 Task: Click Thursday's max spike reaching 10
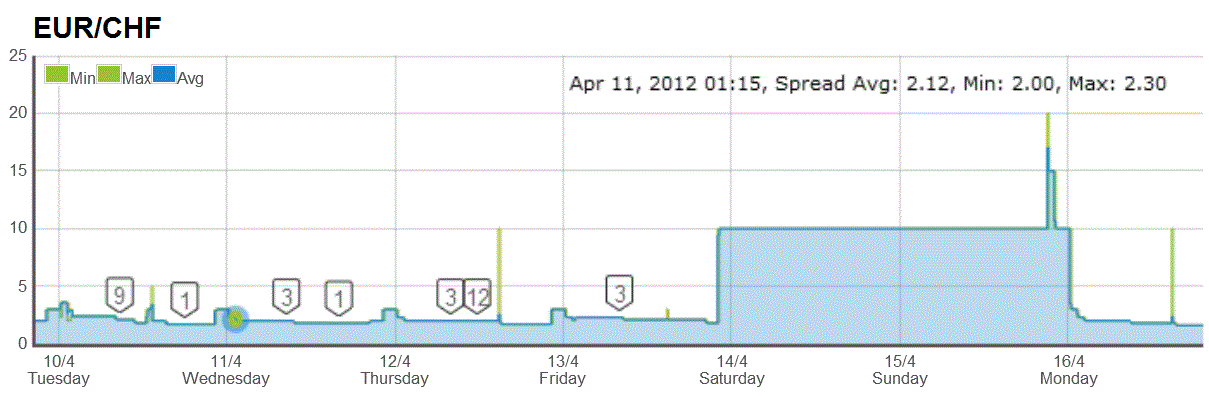pyautogui.click(x=499, y=231)
